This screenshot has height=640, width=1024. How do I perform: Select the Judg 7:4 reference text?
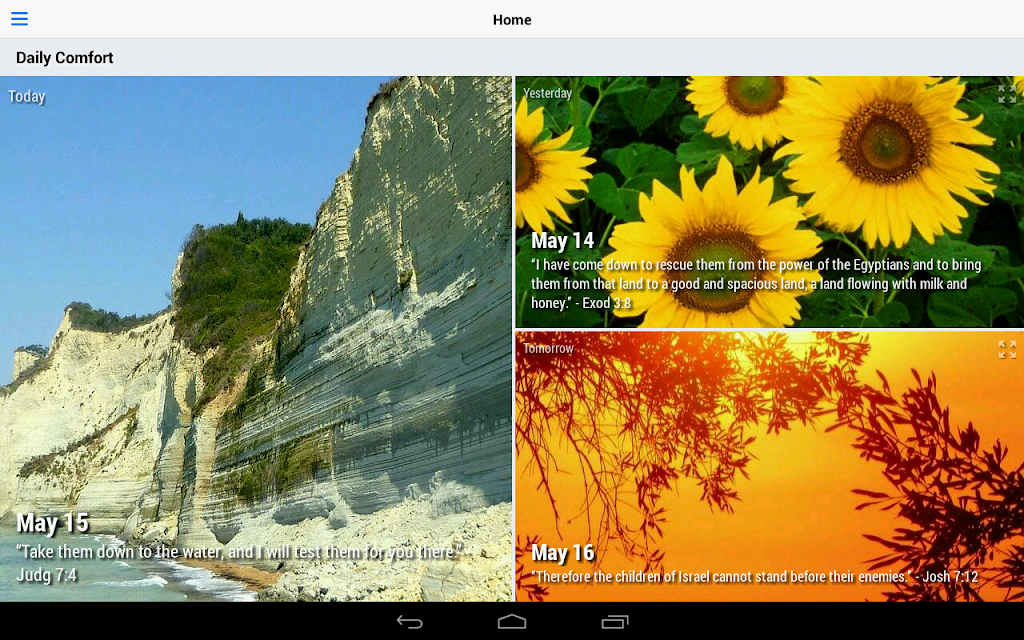(46, 575)
